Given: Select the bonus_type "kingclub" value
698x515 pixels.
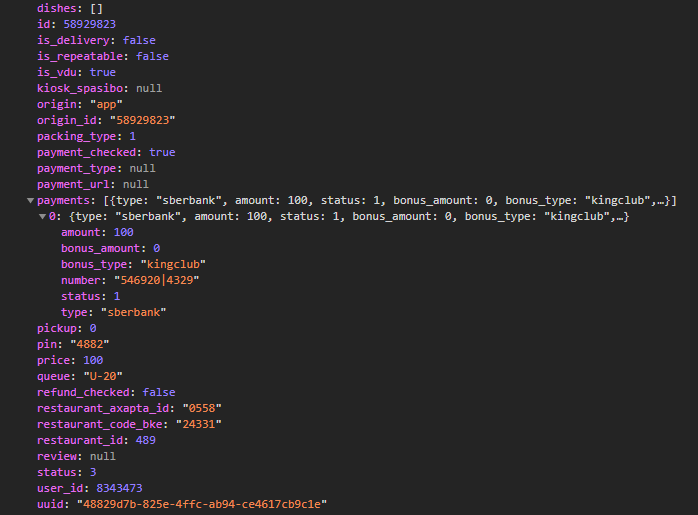Looking at the screenshot, I should [170, 264].
